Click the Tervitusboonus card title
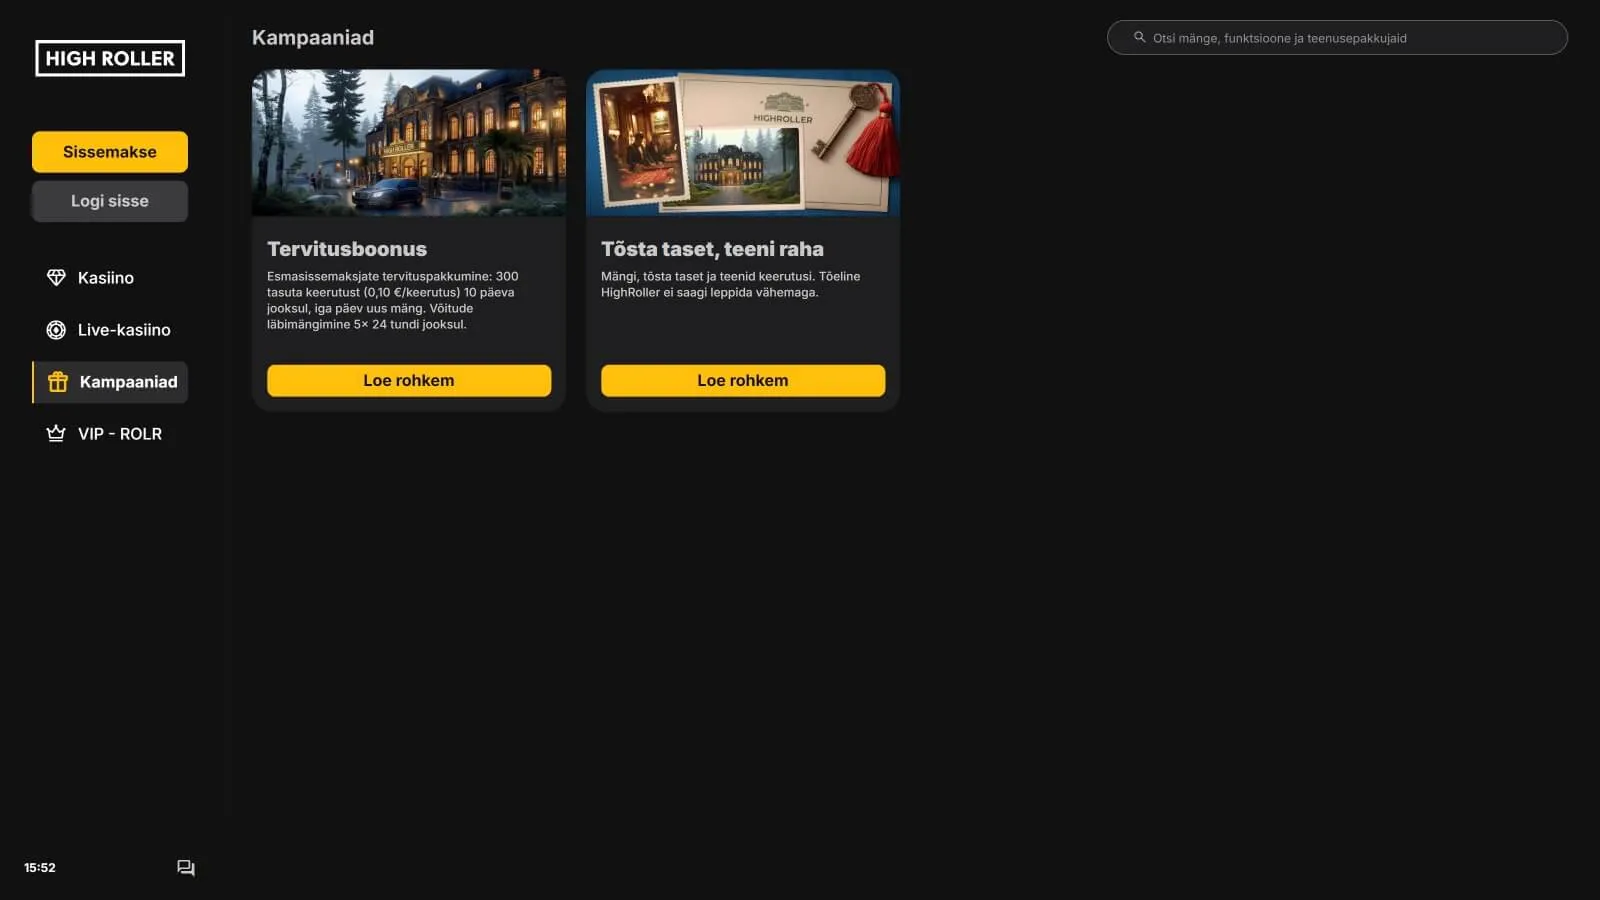1600x900 pixels. 347,249
